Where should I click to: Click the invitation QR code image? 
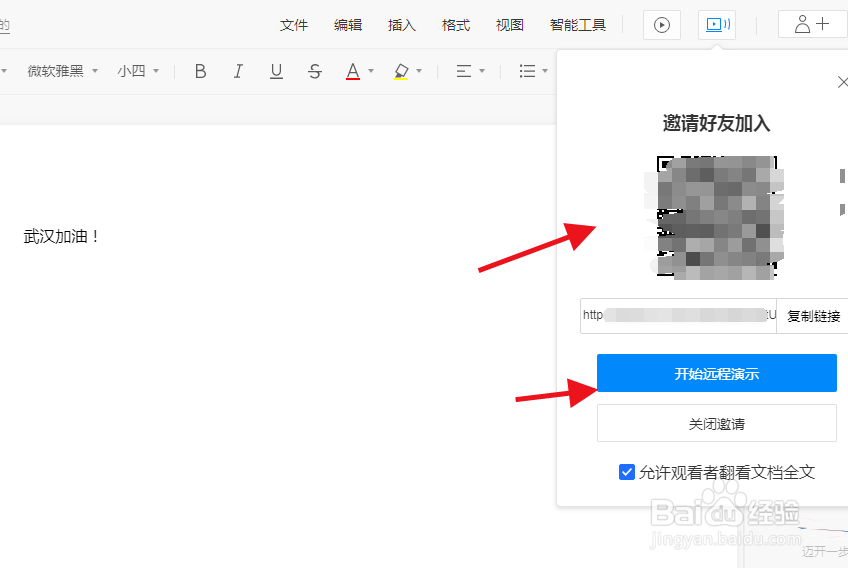tap(717, 217)
